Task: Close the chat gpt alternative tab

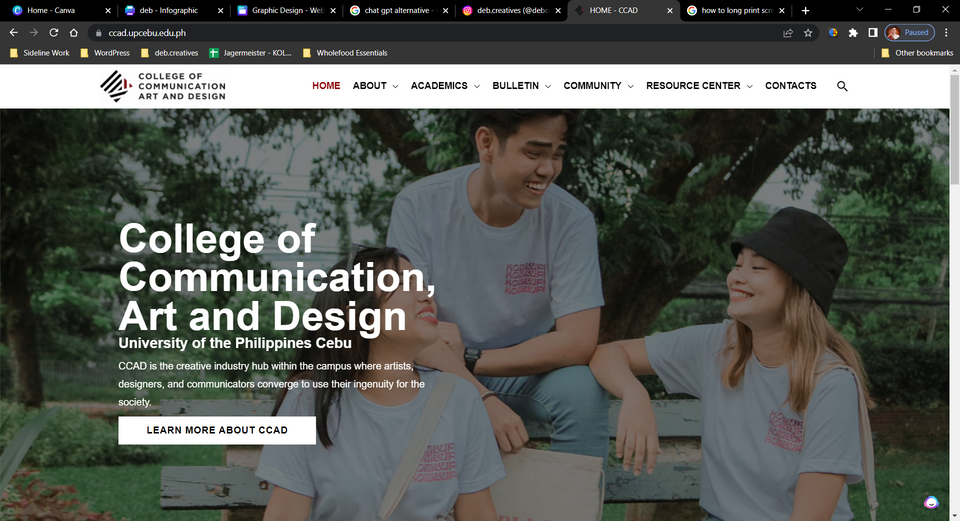Action: coord(445,10)
